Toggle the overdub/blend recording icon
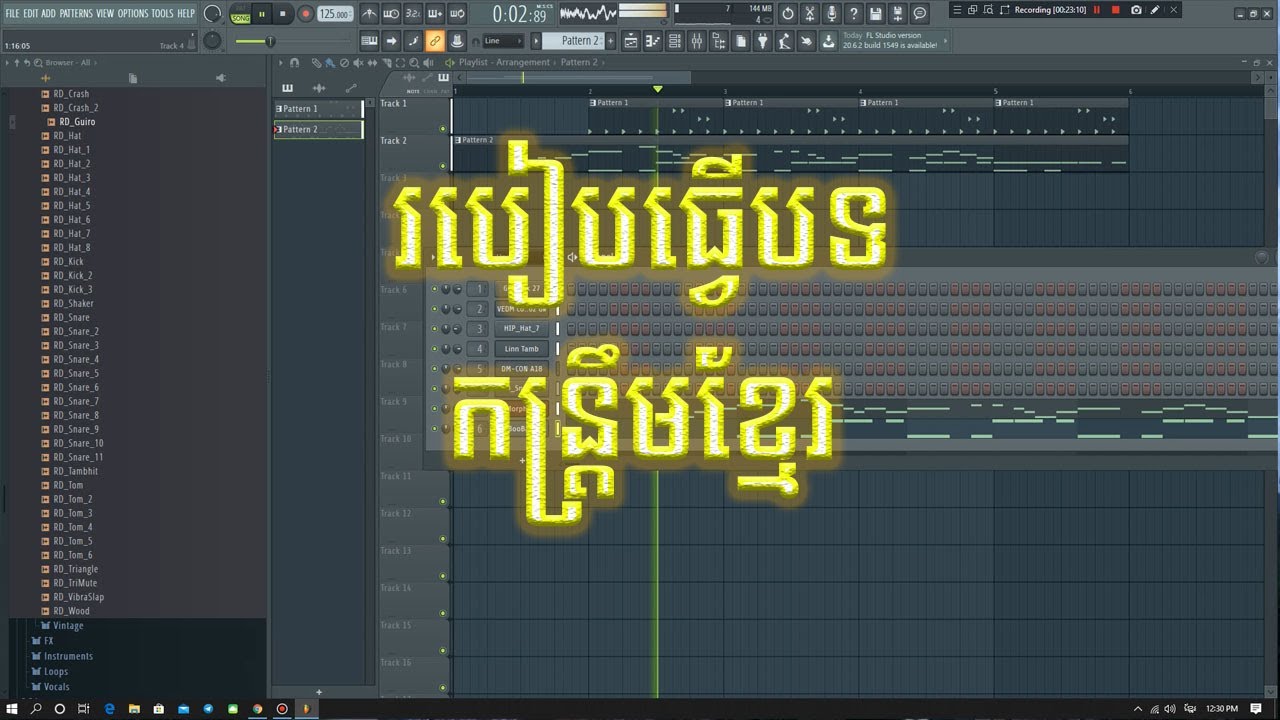The image size is (1280, 720). tap(435, 14)
